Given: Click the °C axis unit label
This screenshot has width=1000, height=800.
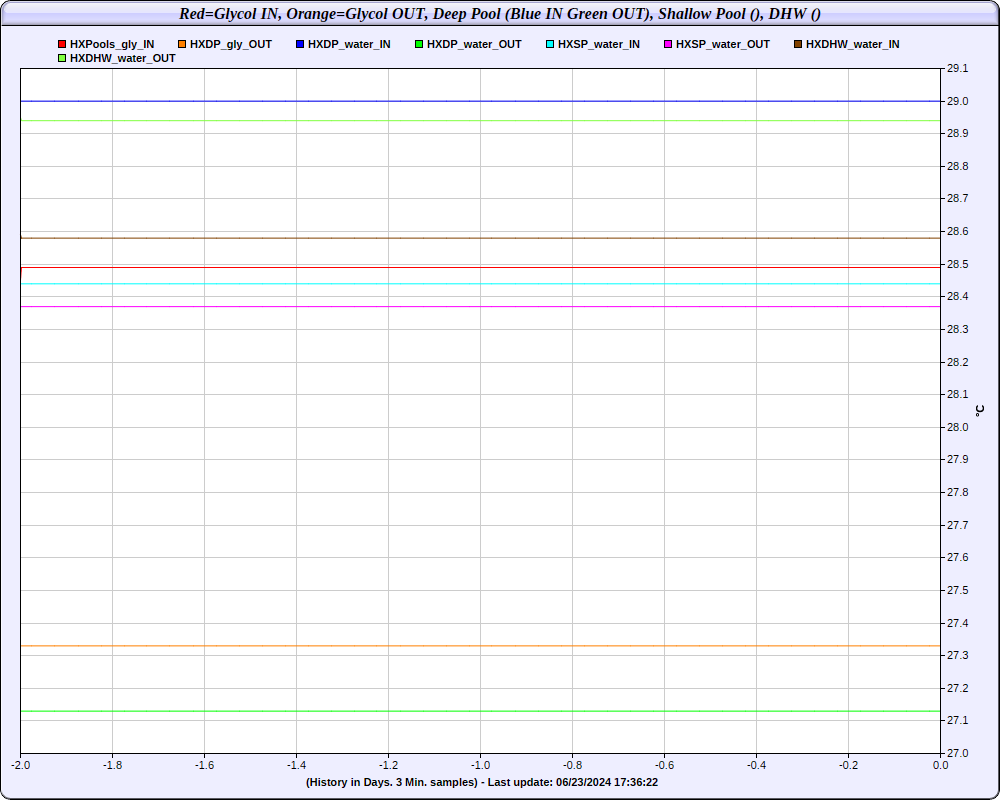Looking at the screenshot, I should [980, 411].
